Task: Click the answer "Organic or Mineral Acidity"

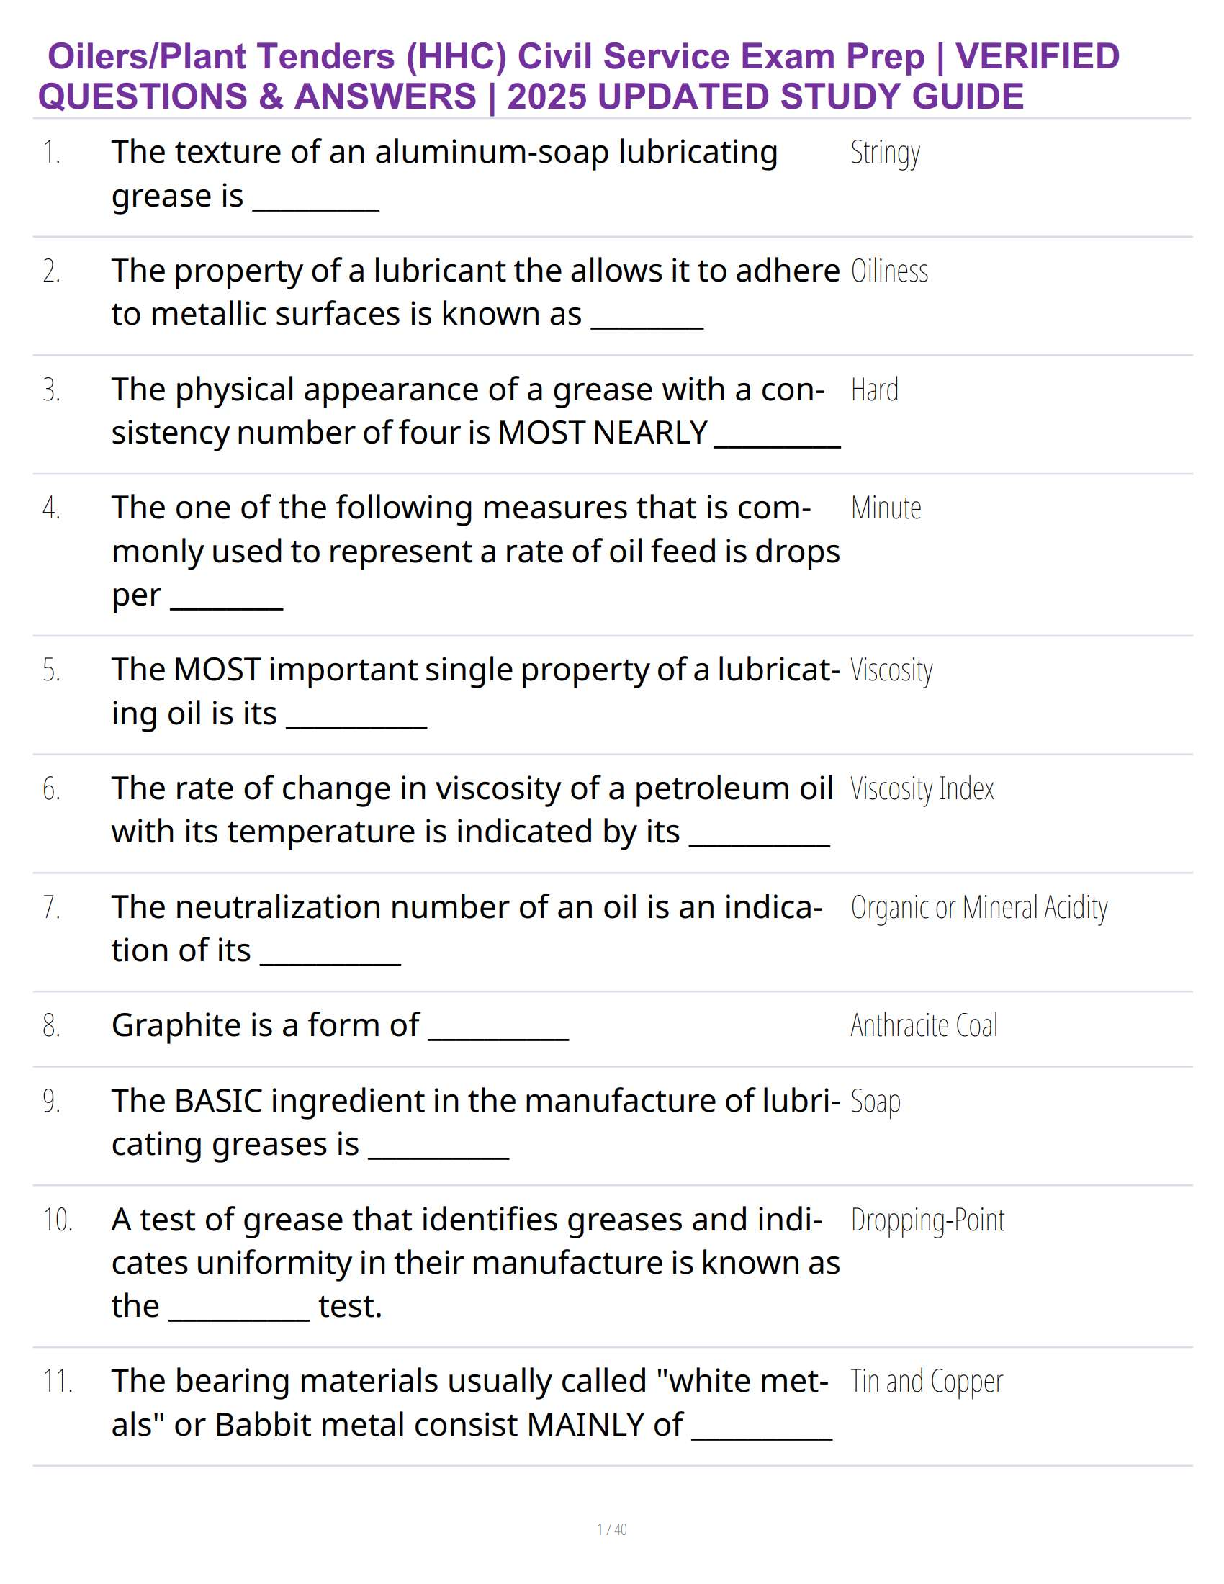Action: [979, 907]
